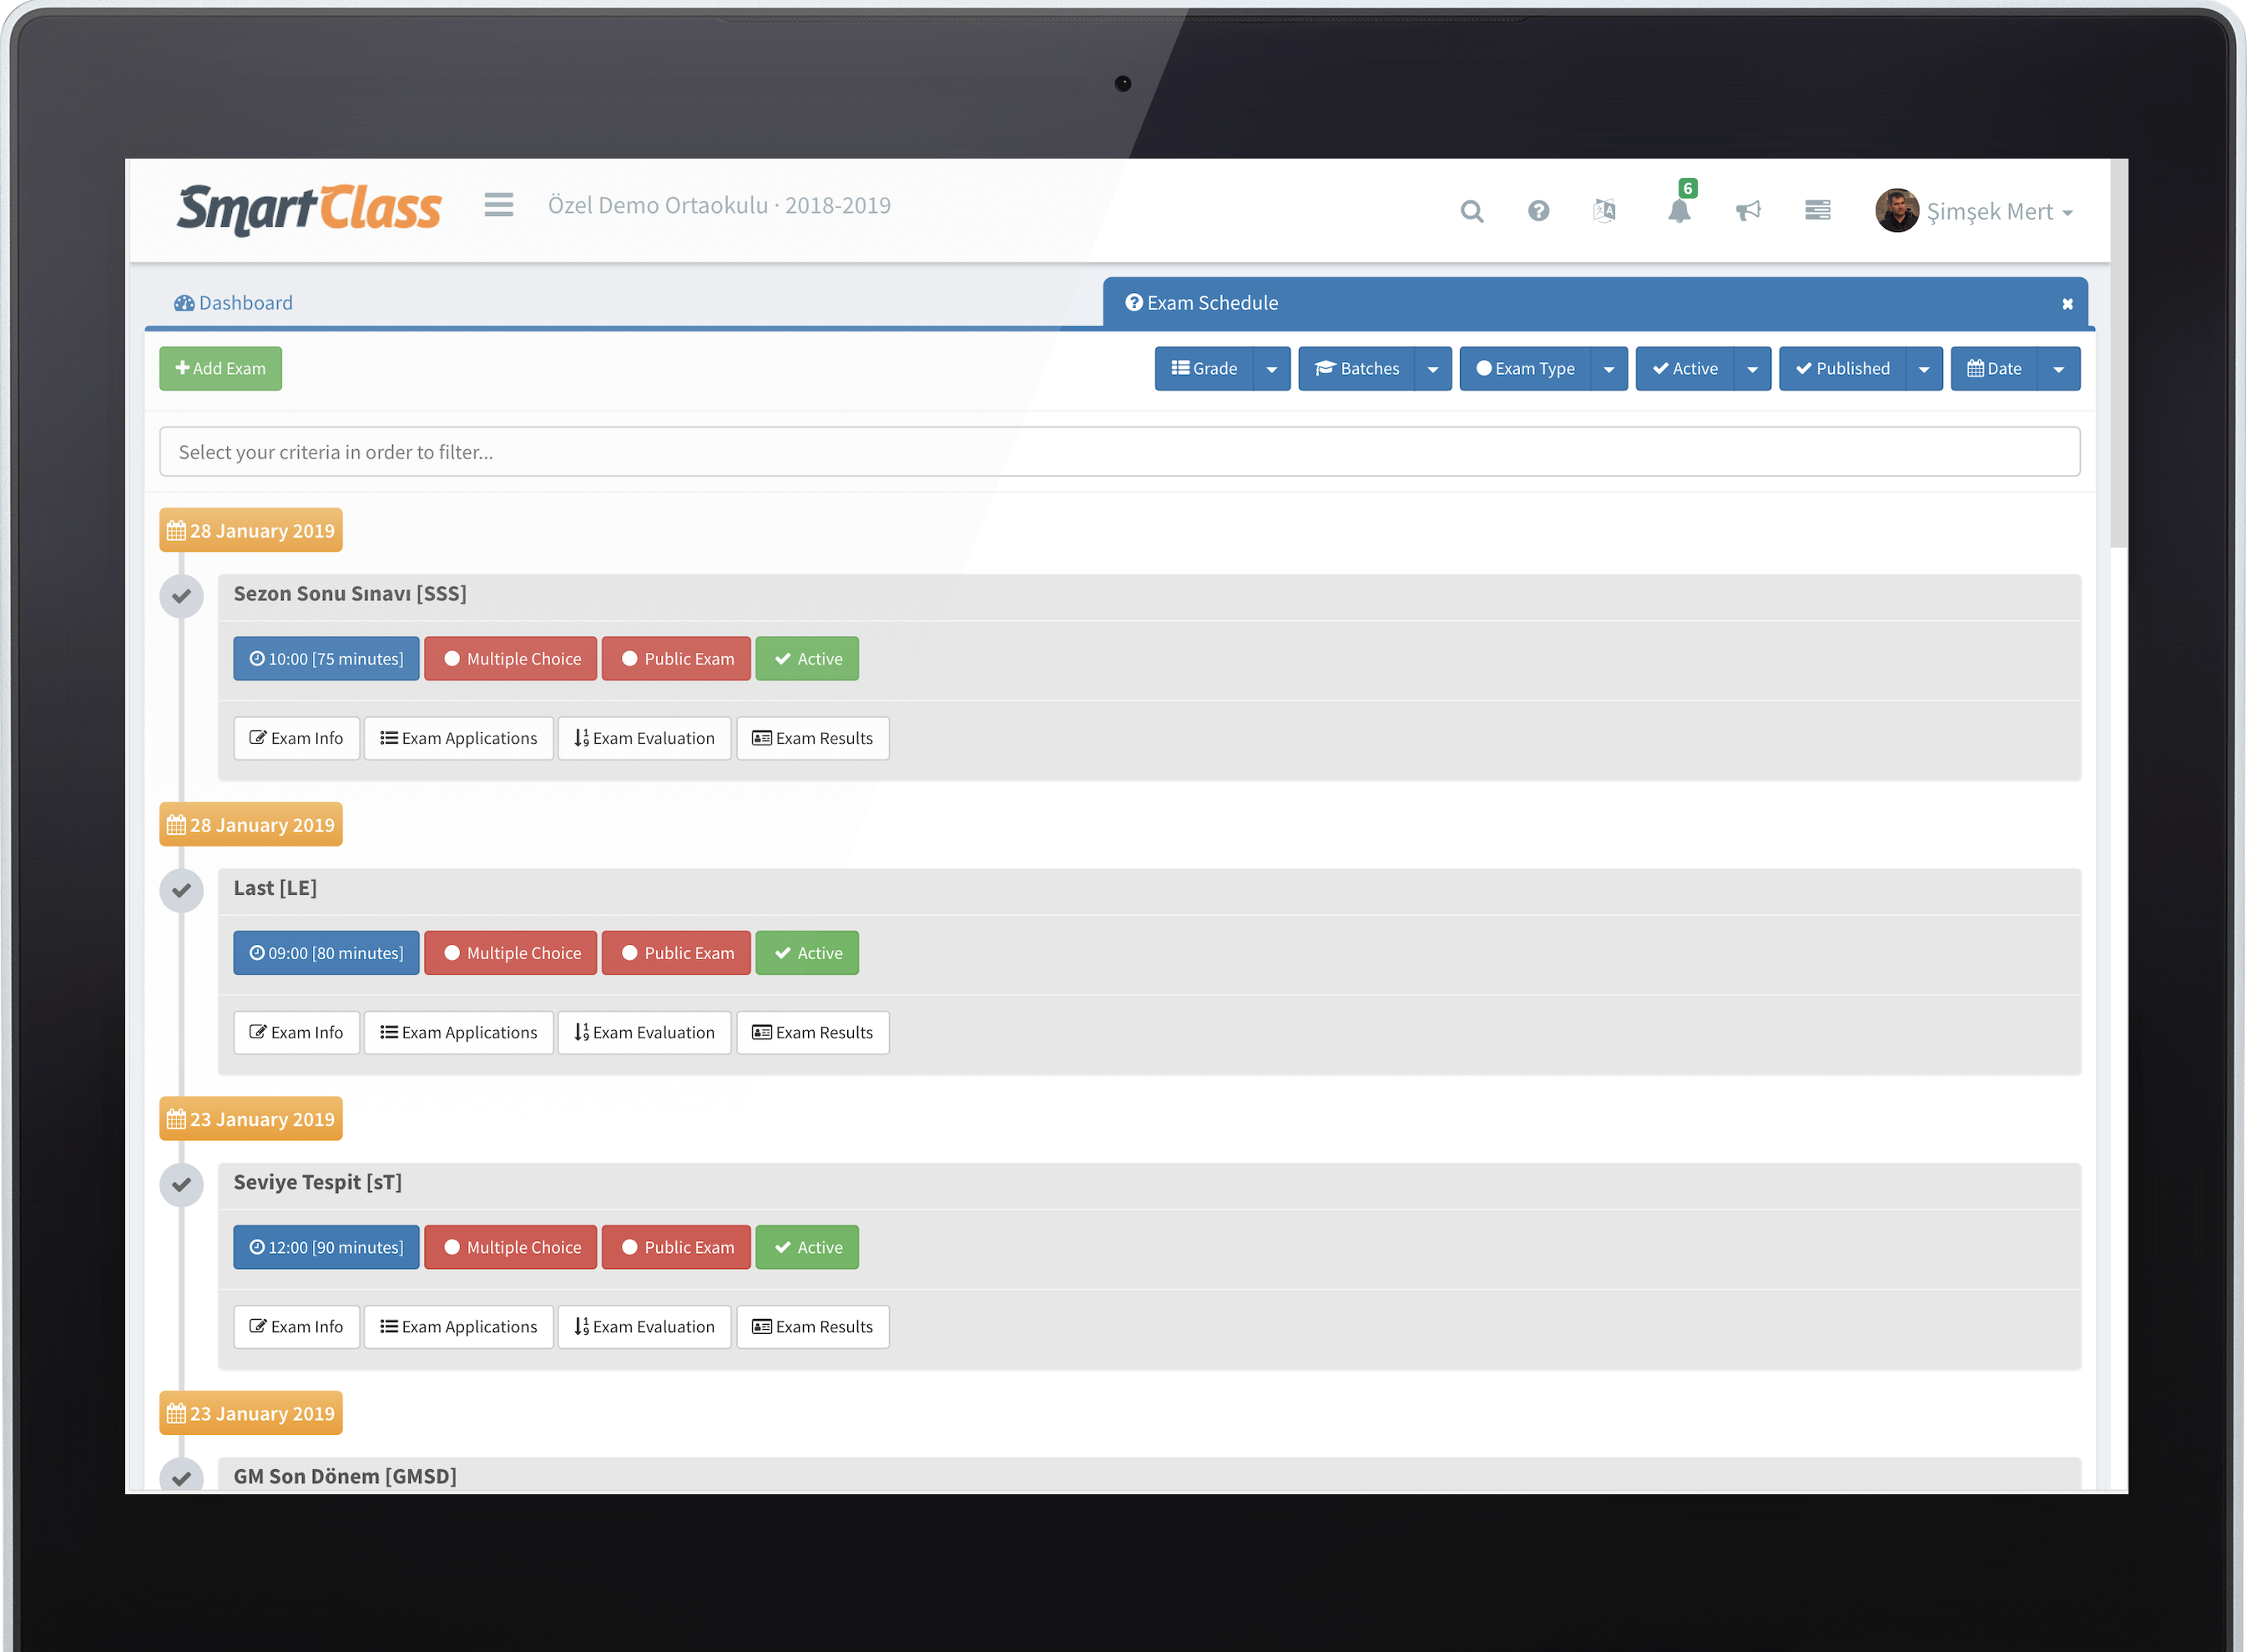Open Exam Evaluation for Last [LE]

(x=645, y=1033)
